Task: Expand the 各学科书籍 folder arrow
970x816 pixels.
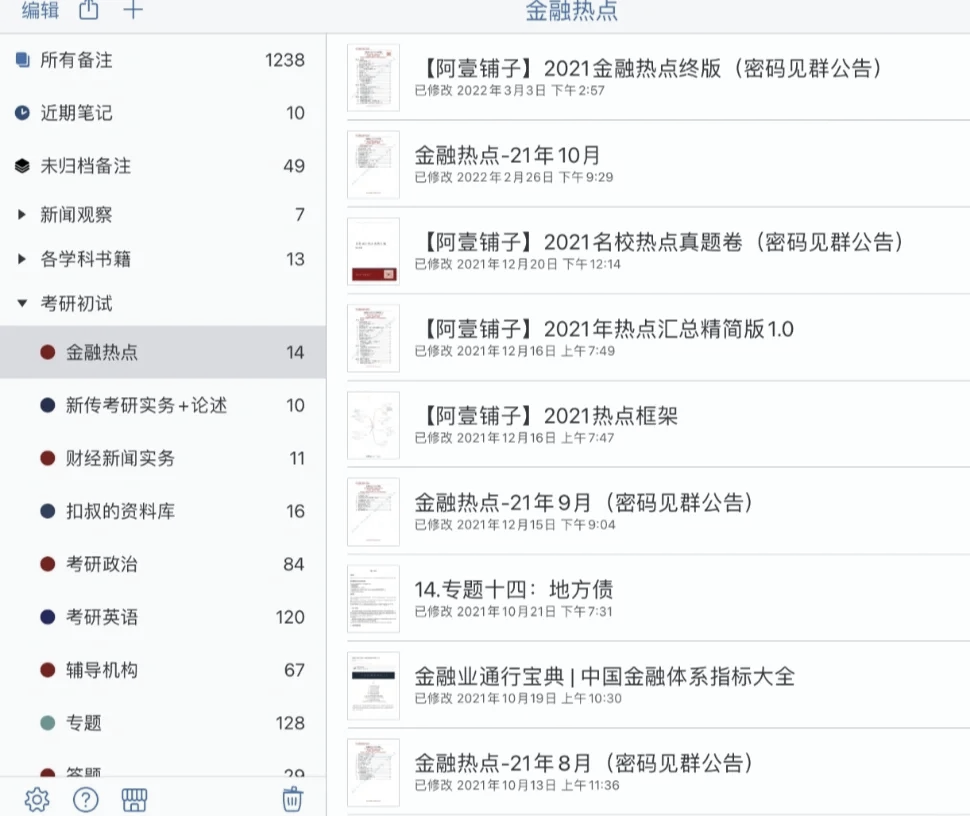Action: pyautogui.click(x=22, y=259)
